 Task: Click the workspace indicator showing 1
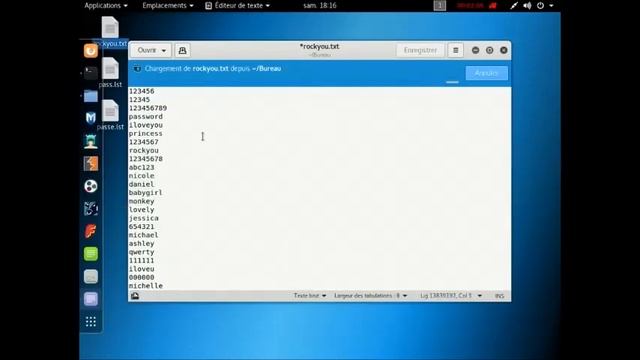pyautogui.click(x=440, y=5)
